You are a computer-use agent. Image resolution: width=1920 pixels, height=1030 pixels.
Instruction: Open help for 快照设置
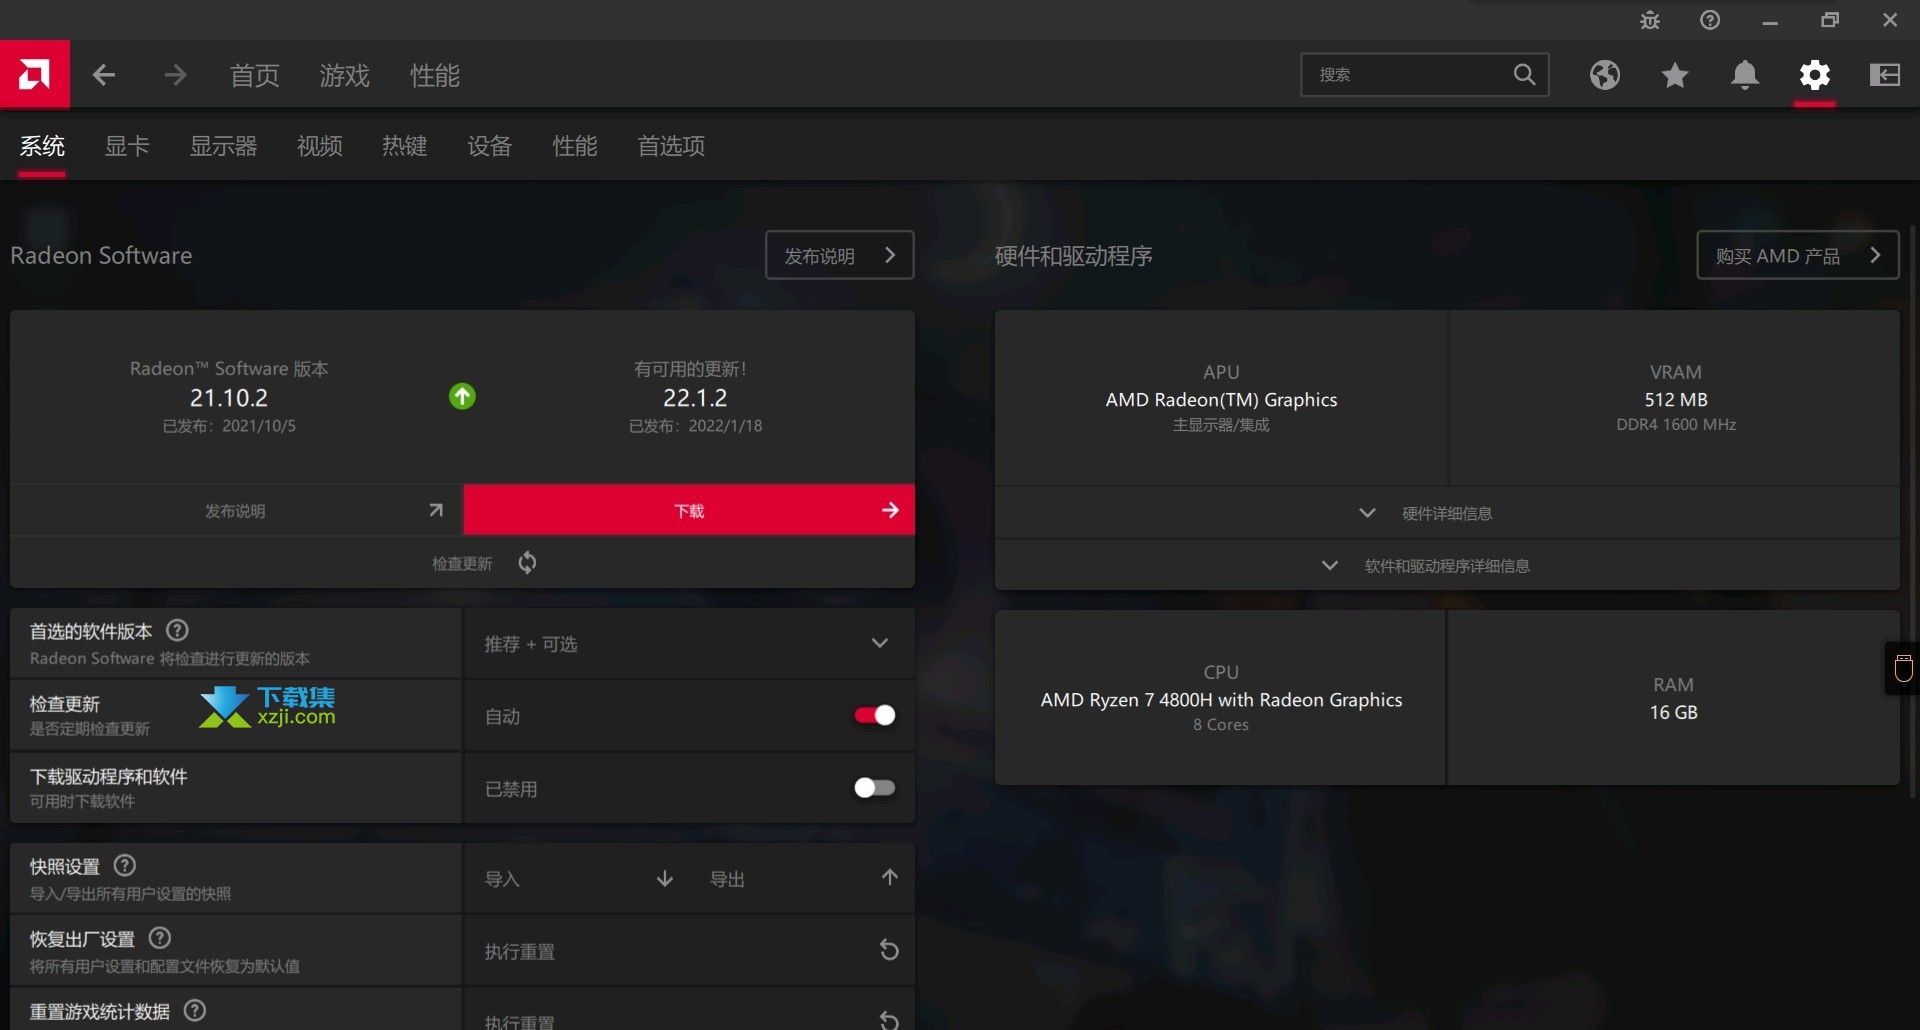[x=125, y=865]
